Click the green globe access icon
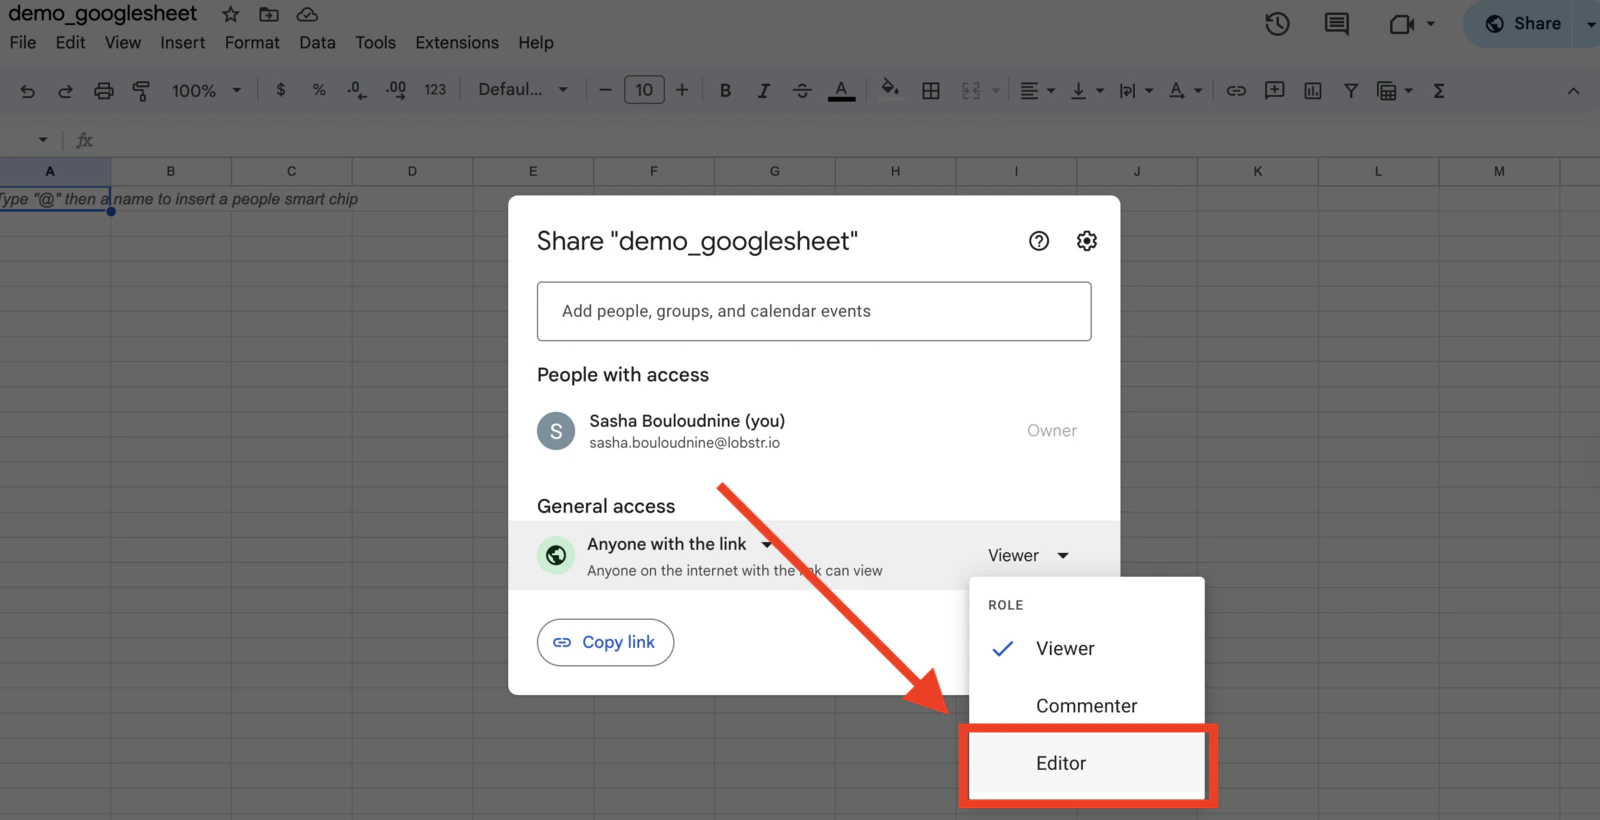The image size is (1600, 820). pos(556,555)
